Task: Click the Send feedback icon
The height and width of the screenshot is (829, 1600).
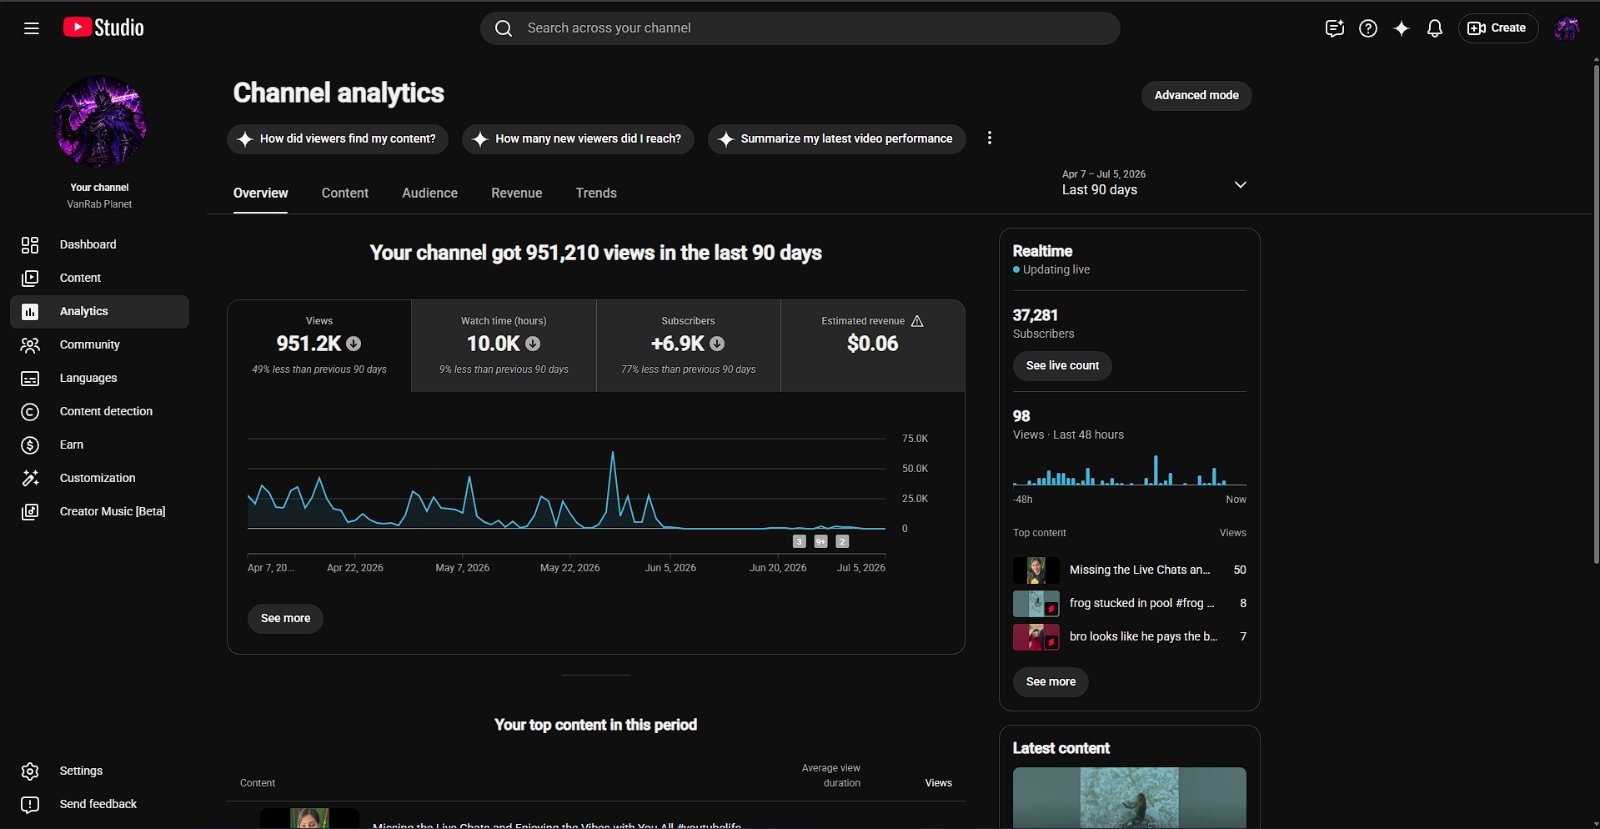Action: pos(30,804)
